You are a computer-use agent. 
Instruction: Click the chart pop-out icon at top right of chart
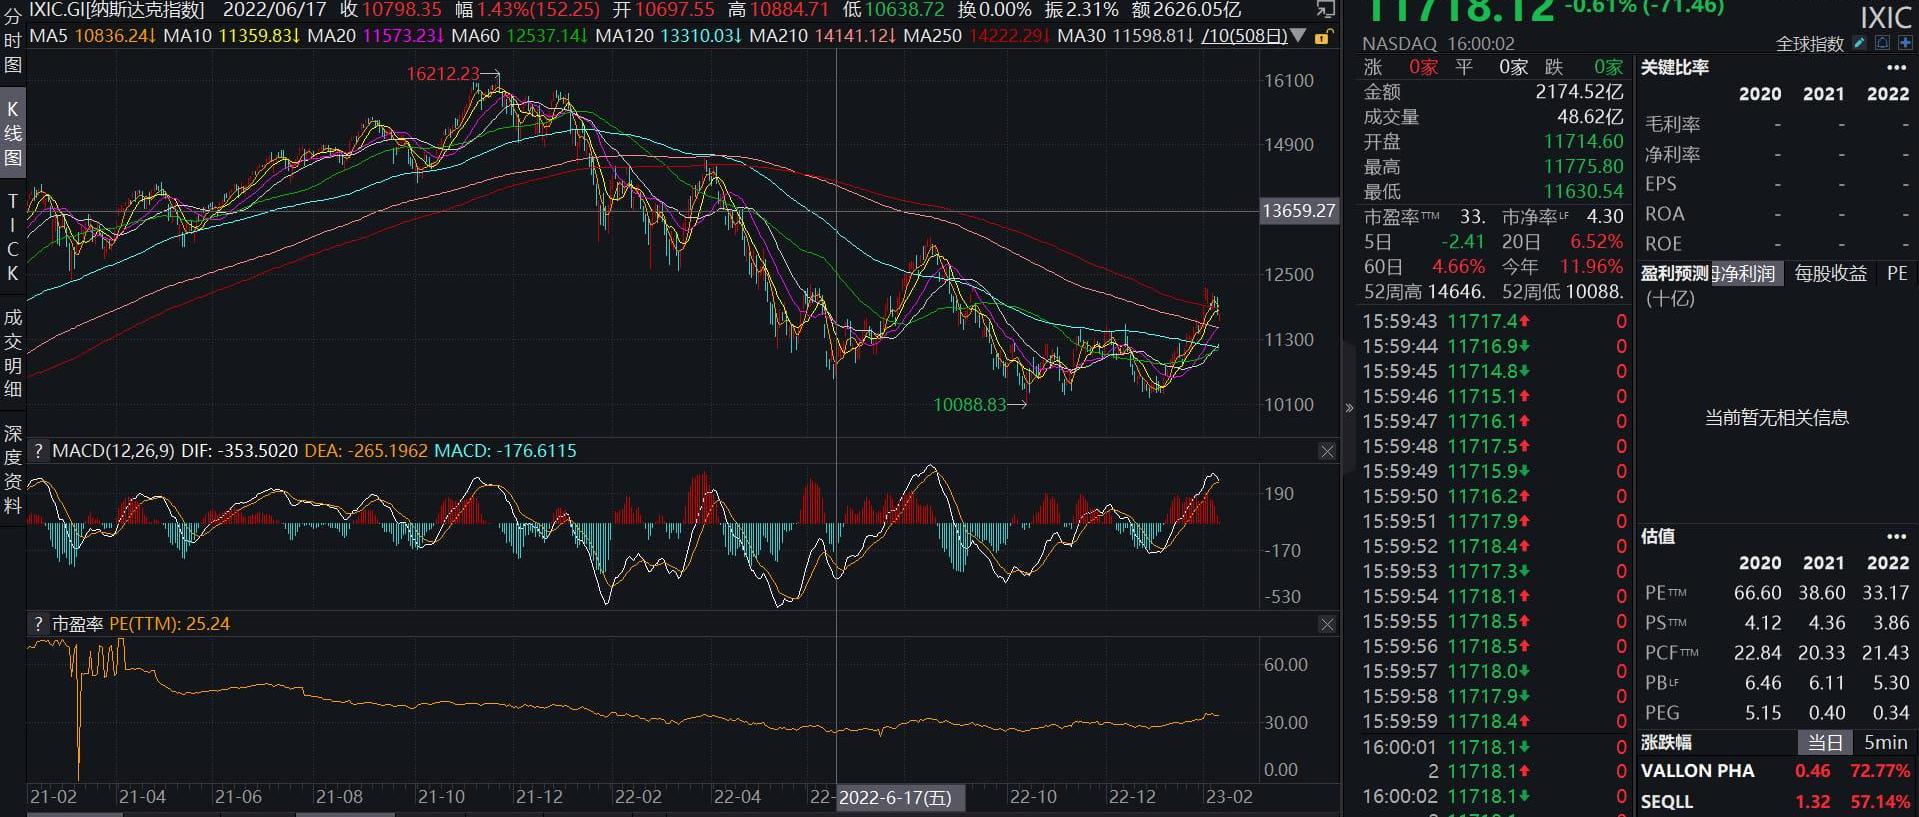(x=1325, y=10)
